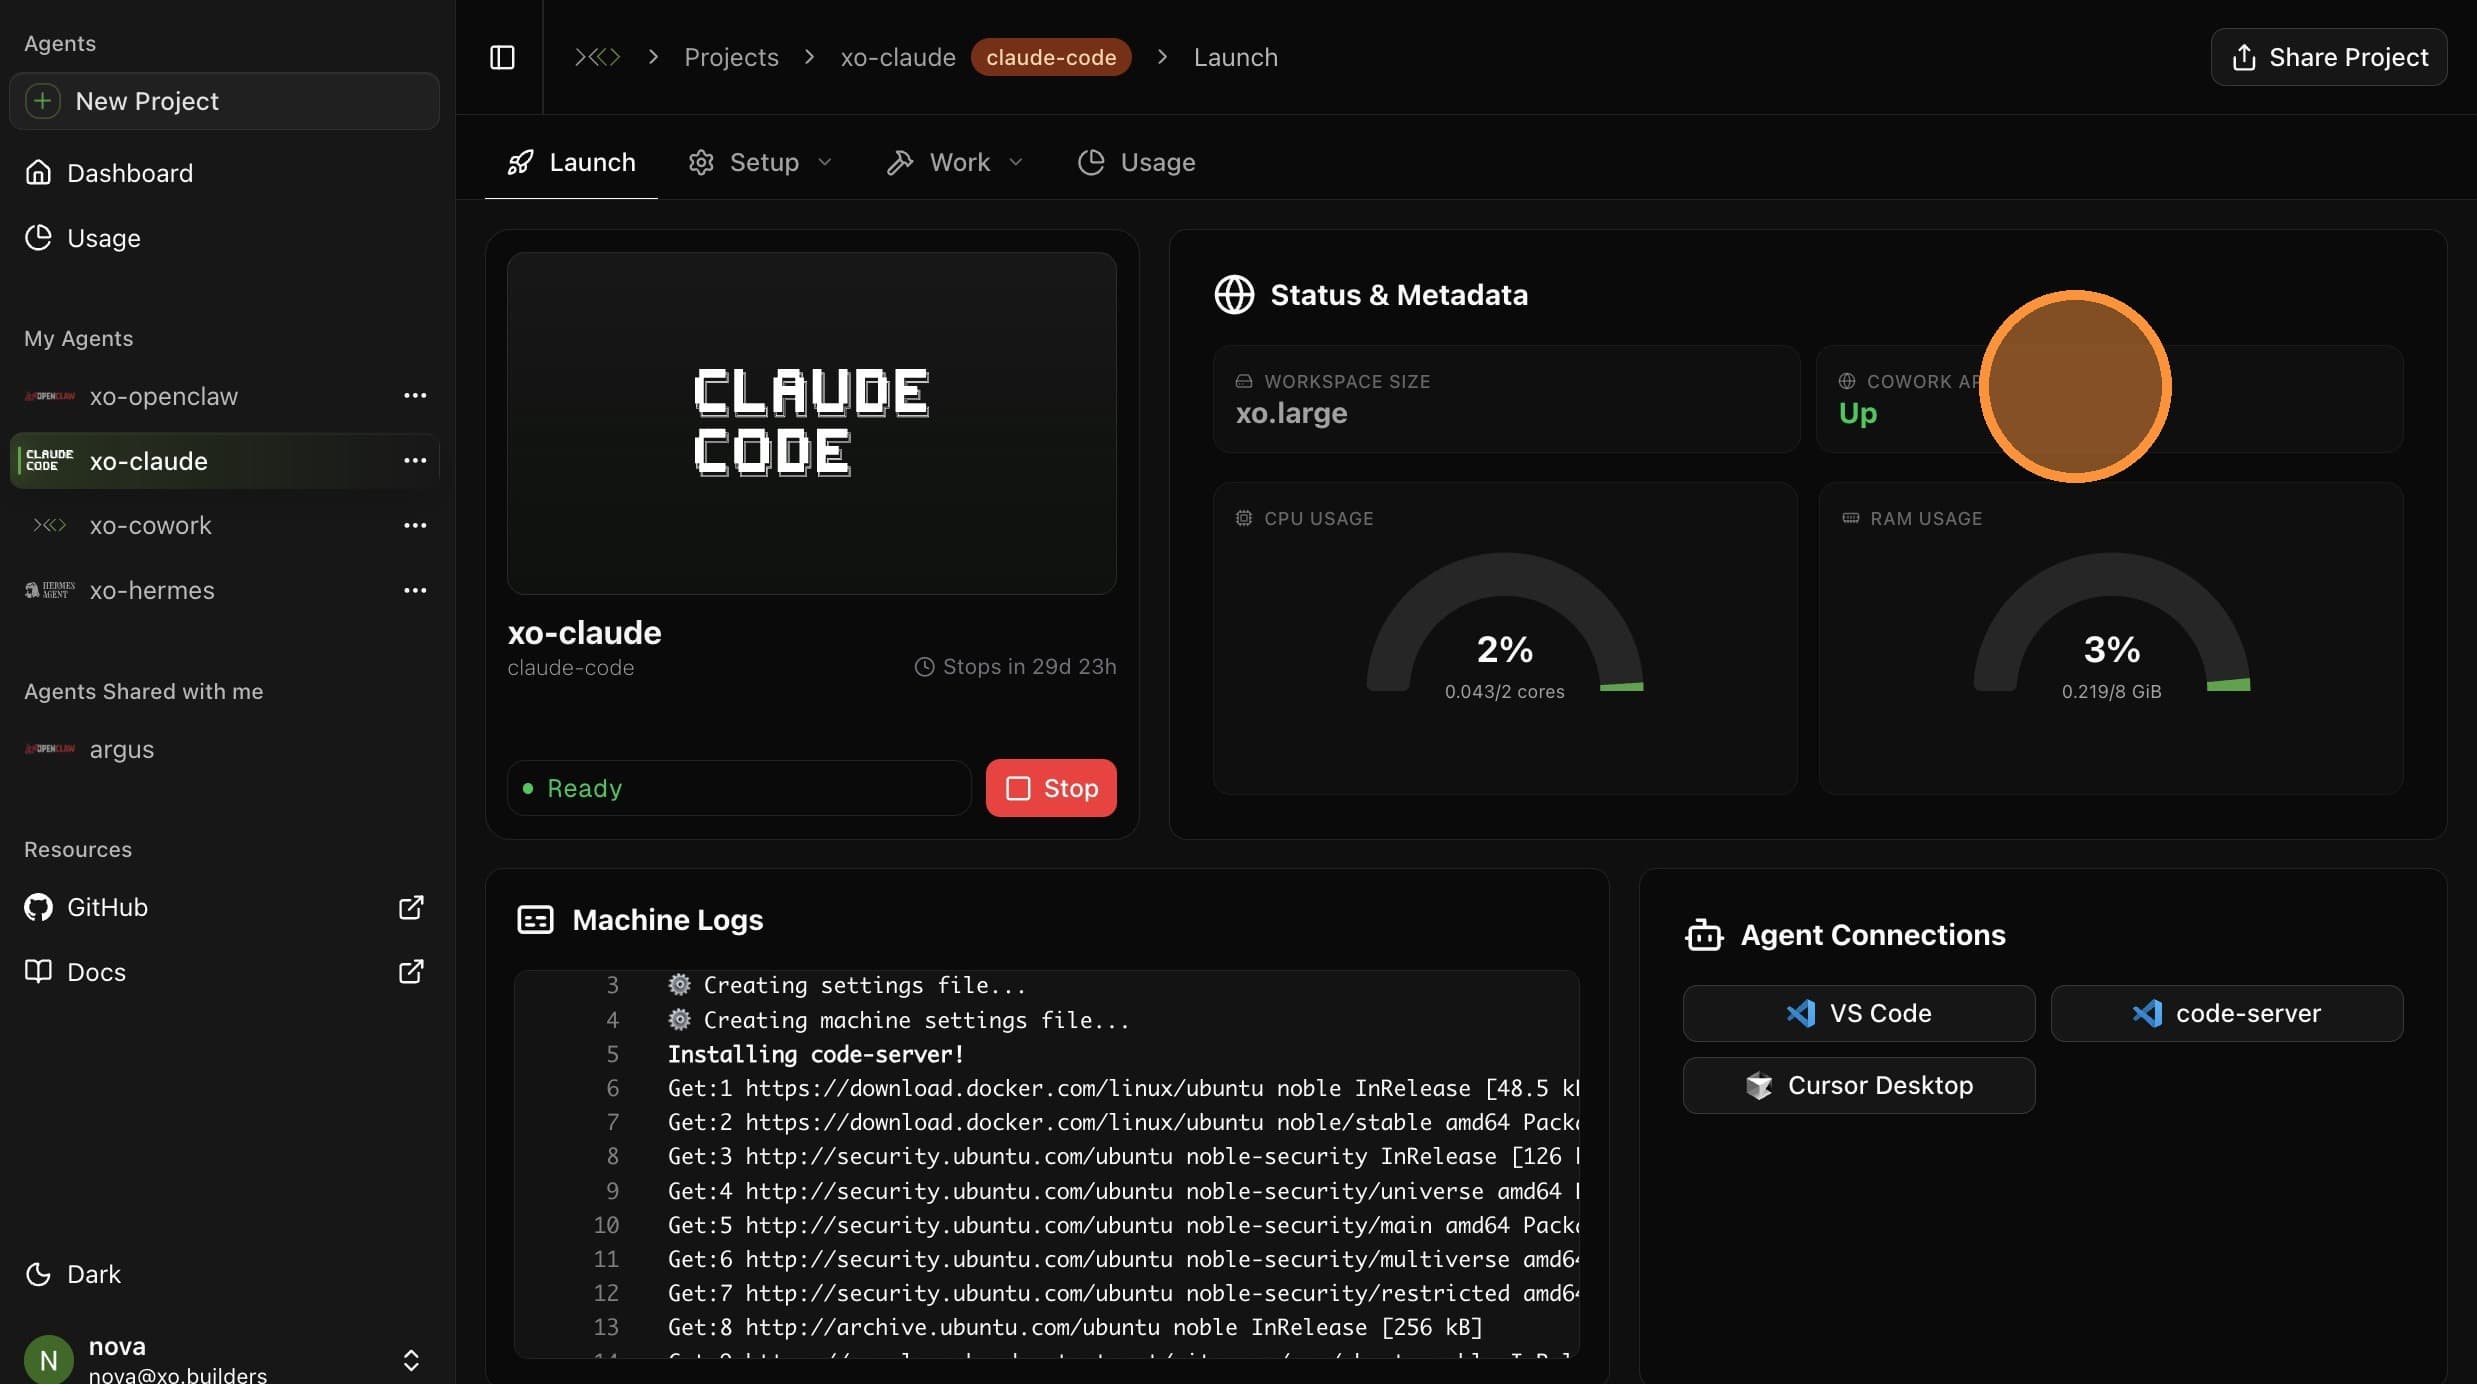Expand the nova account switcher
2477x1384 pixels.
[x=411, y=1360]
